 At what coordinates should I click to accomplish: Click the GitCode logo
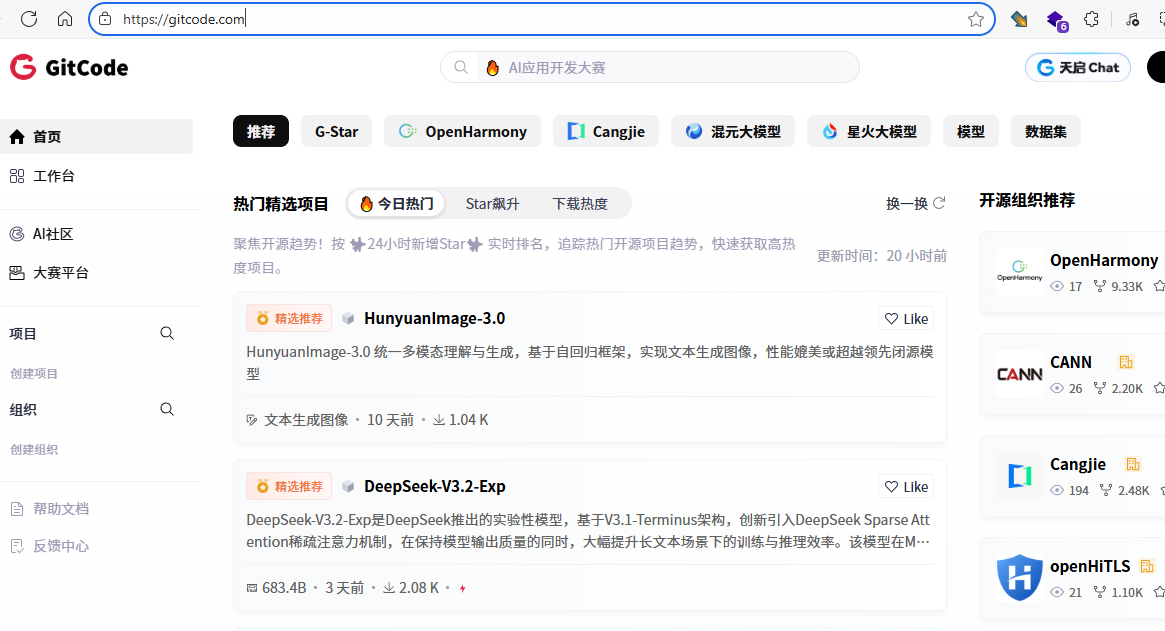coord(69,68)
